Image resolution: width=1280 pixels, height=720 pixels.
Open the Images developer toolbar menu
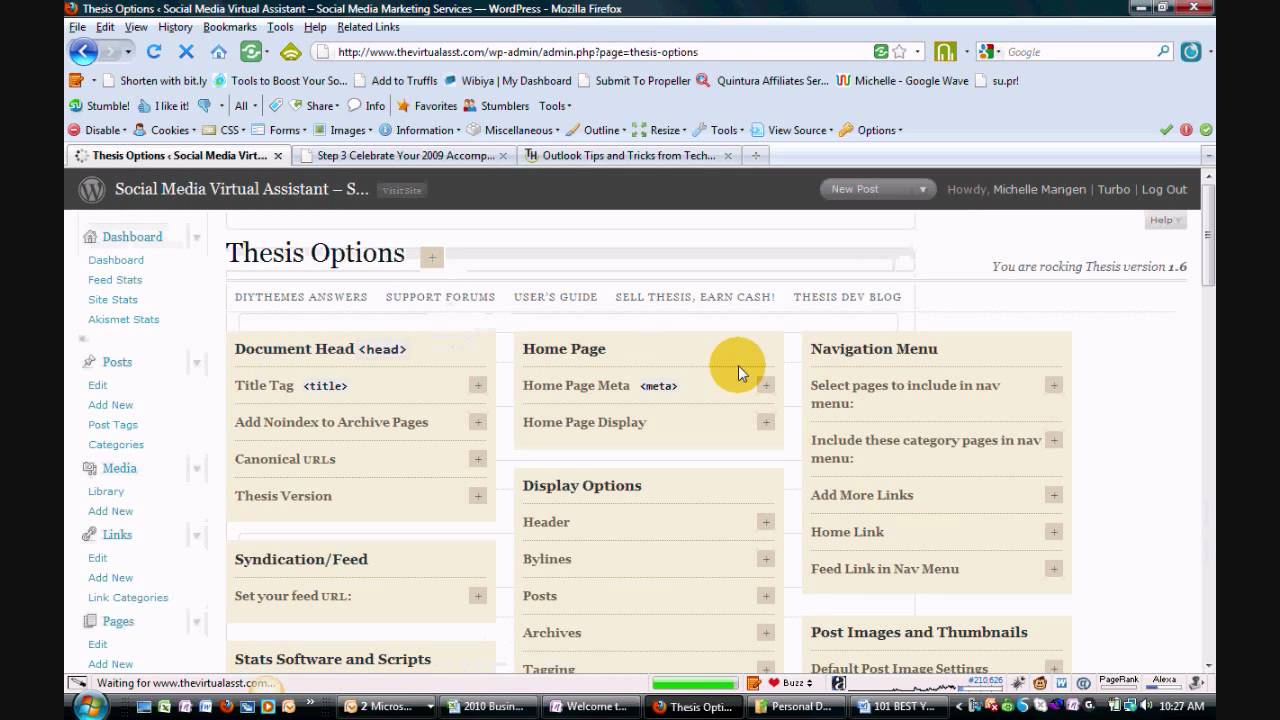click(342, 130)
